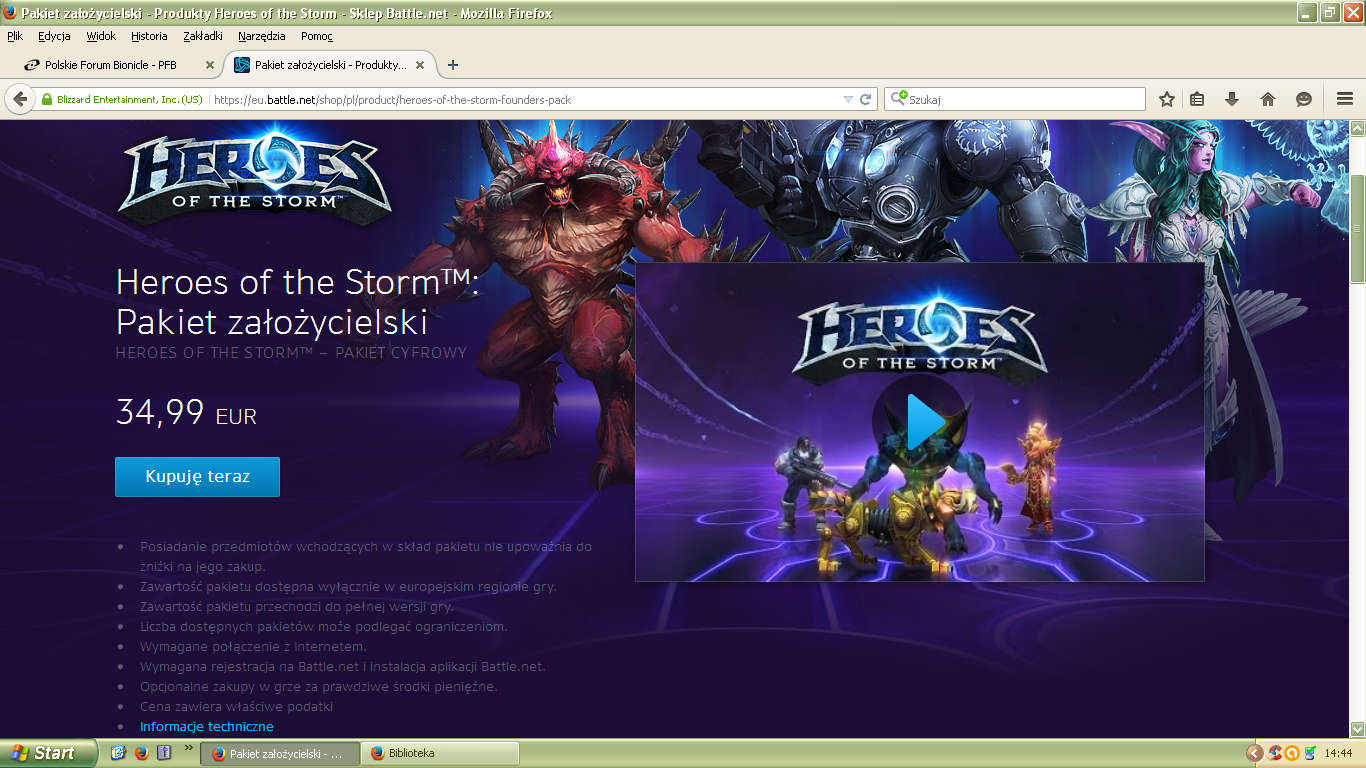Click the 34,99 EUR price text
Image resolution: width=1366 pixels, height=768 pixels.
tap(187, 412)
